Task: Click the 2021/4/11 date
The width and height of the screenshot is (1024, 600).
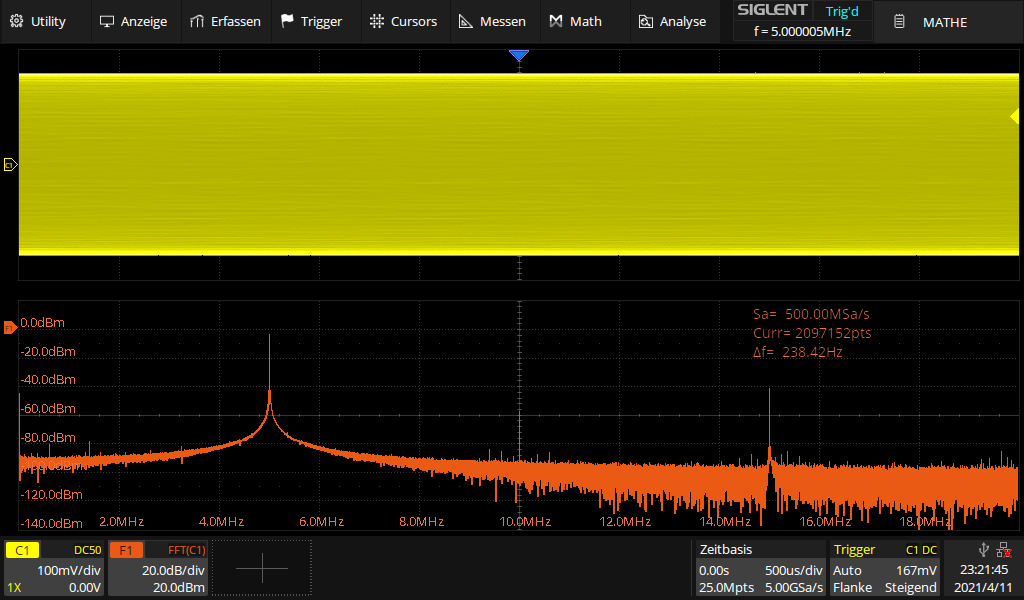Action: pos(982,588)
